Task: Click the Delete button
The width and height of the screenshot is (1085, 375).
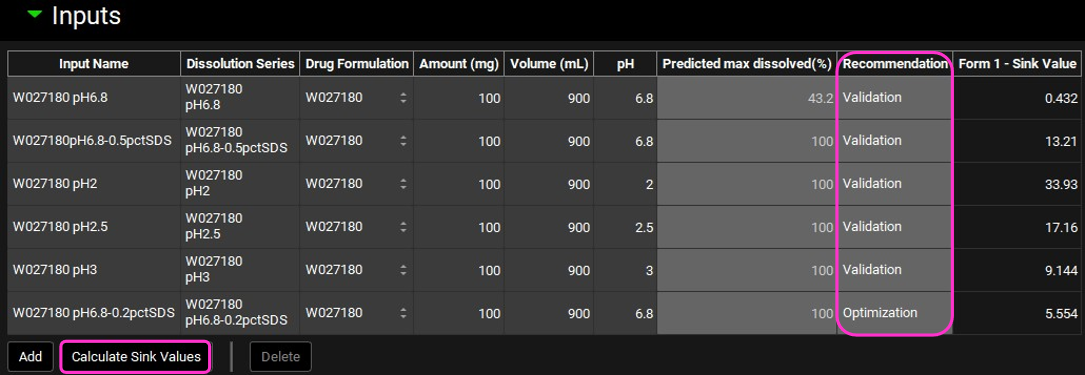Action: click(x=280, y=357)
